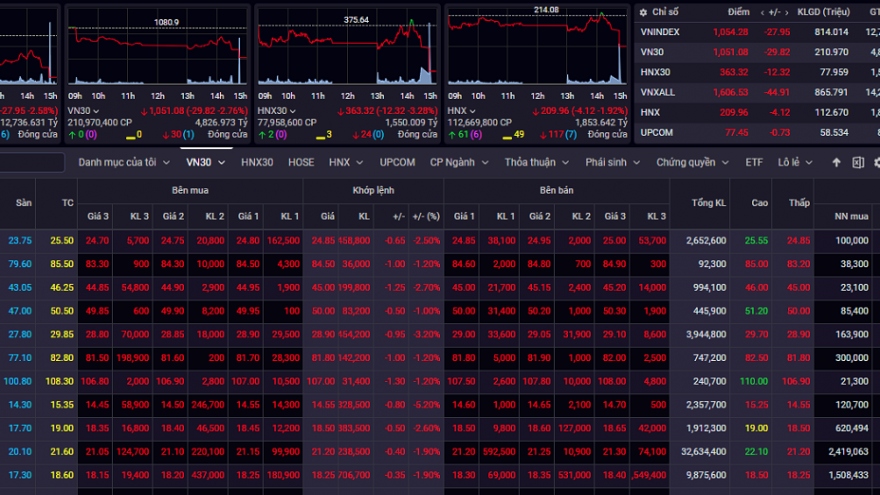The width and height of the screenshot is (880, 495).
Task: Open the Phái sinh dropdown
Action: point(614,162)
